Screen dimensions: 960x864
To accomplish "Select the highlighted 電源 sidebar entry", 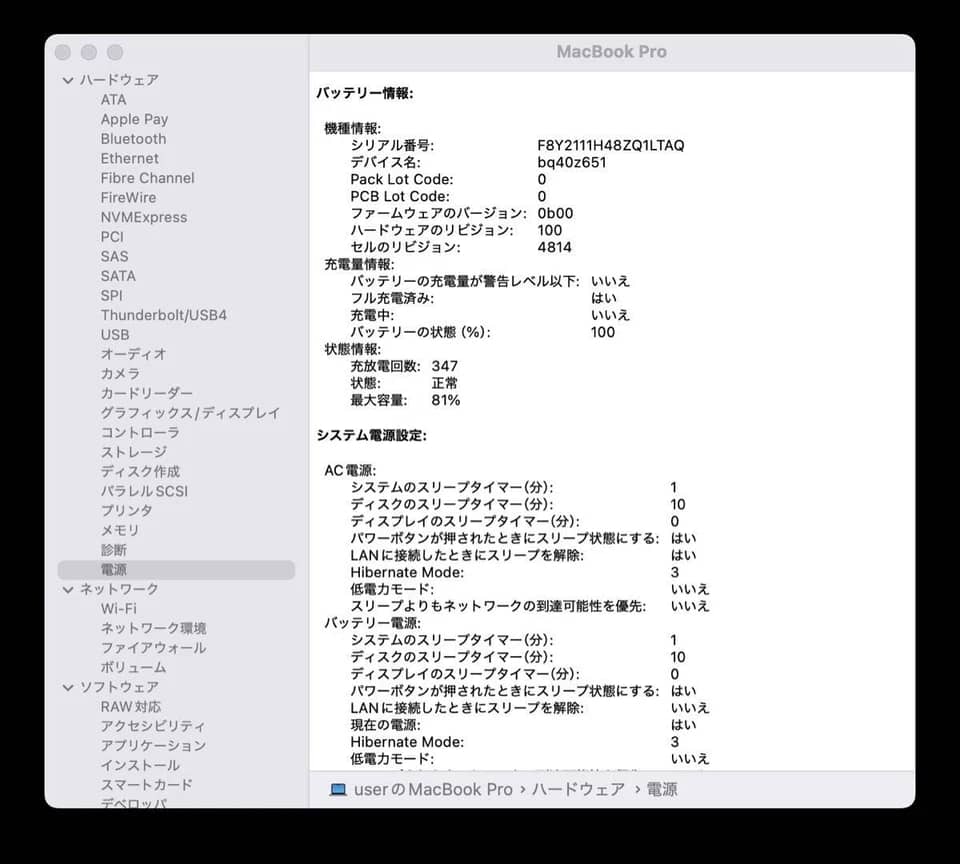I will [x=176, y=569].
